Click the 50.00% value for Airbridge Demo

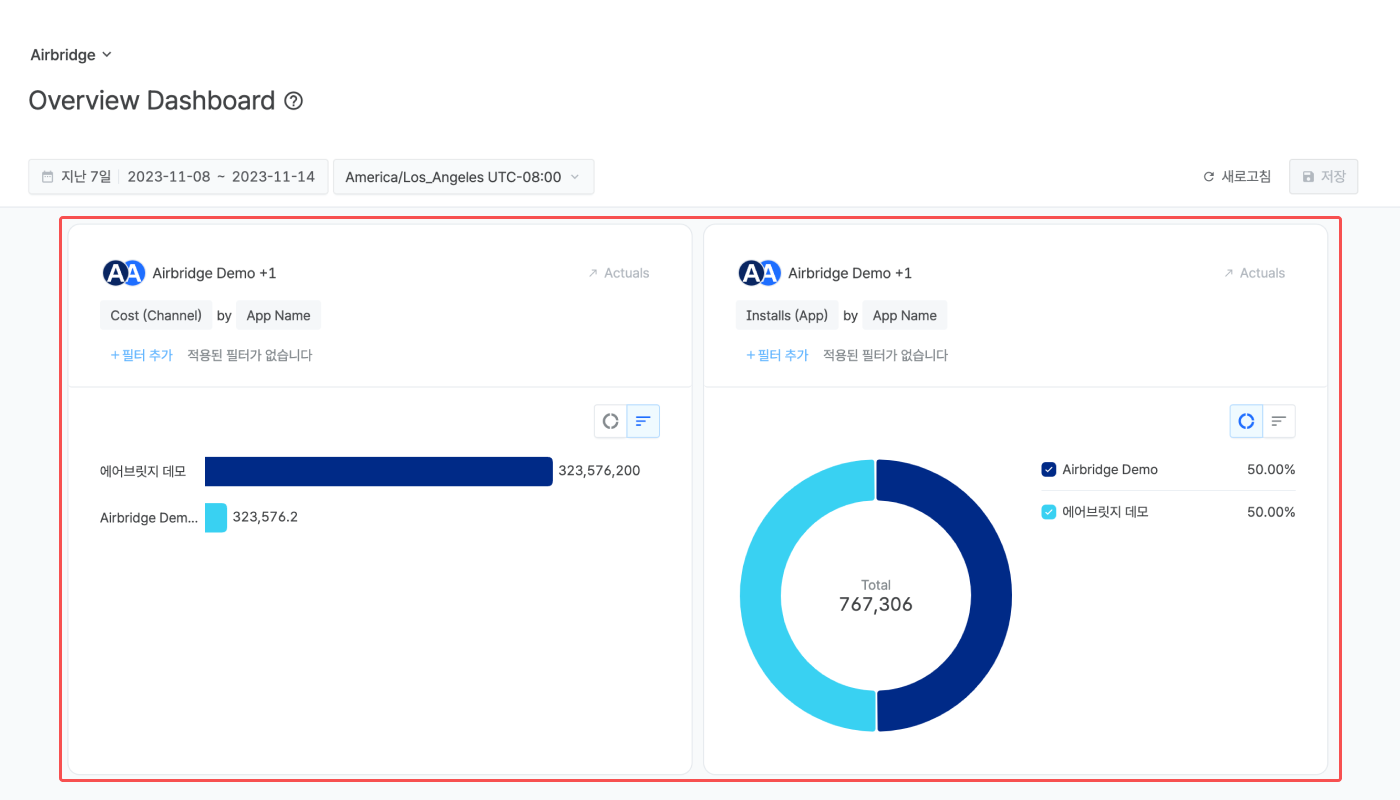1271,470
